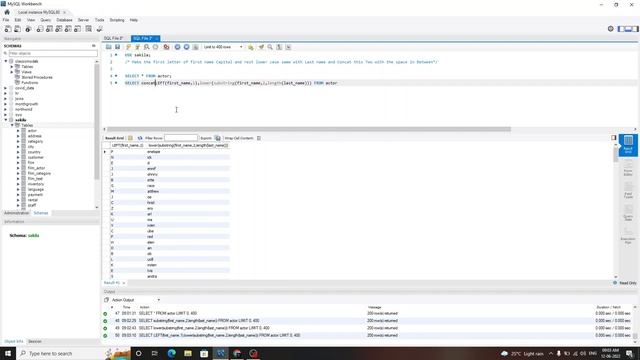The image size is (640, 360).
Task: Open the Execution Plan side panel
Action: pyautogui.click(x=628, y=236)
